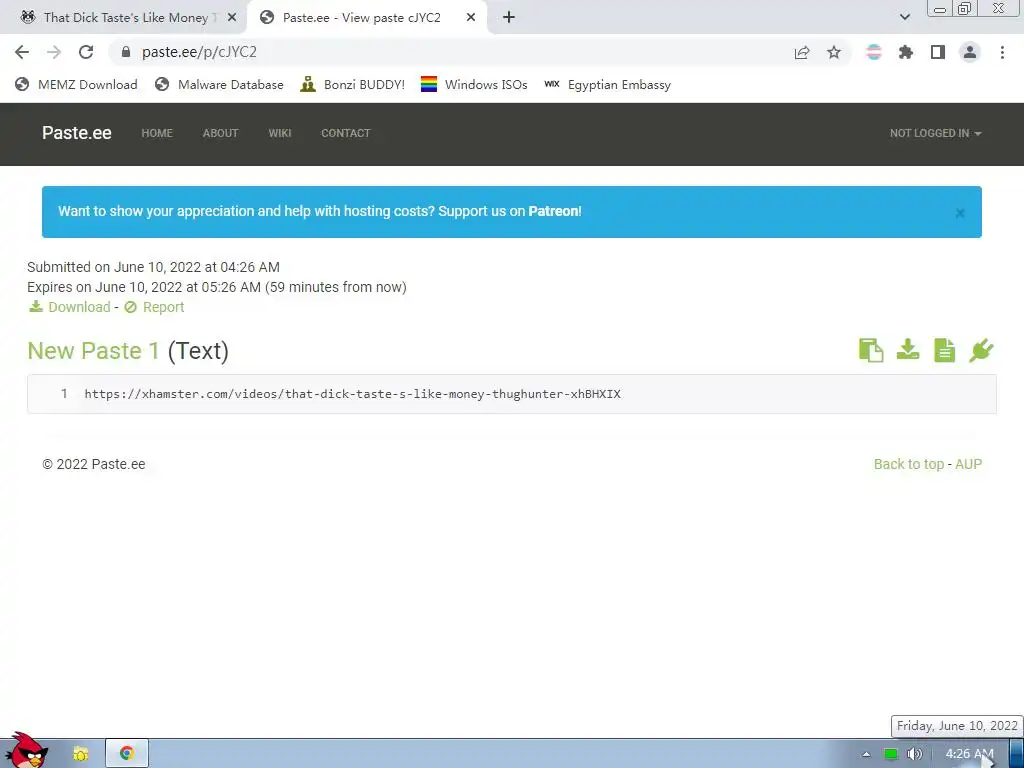1024x768 pixels.
Task: Share this page icon in address bar
Action: (802, 52)
